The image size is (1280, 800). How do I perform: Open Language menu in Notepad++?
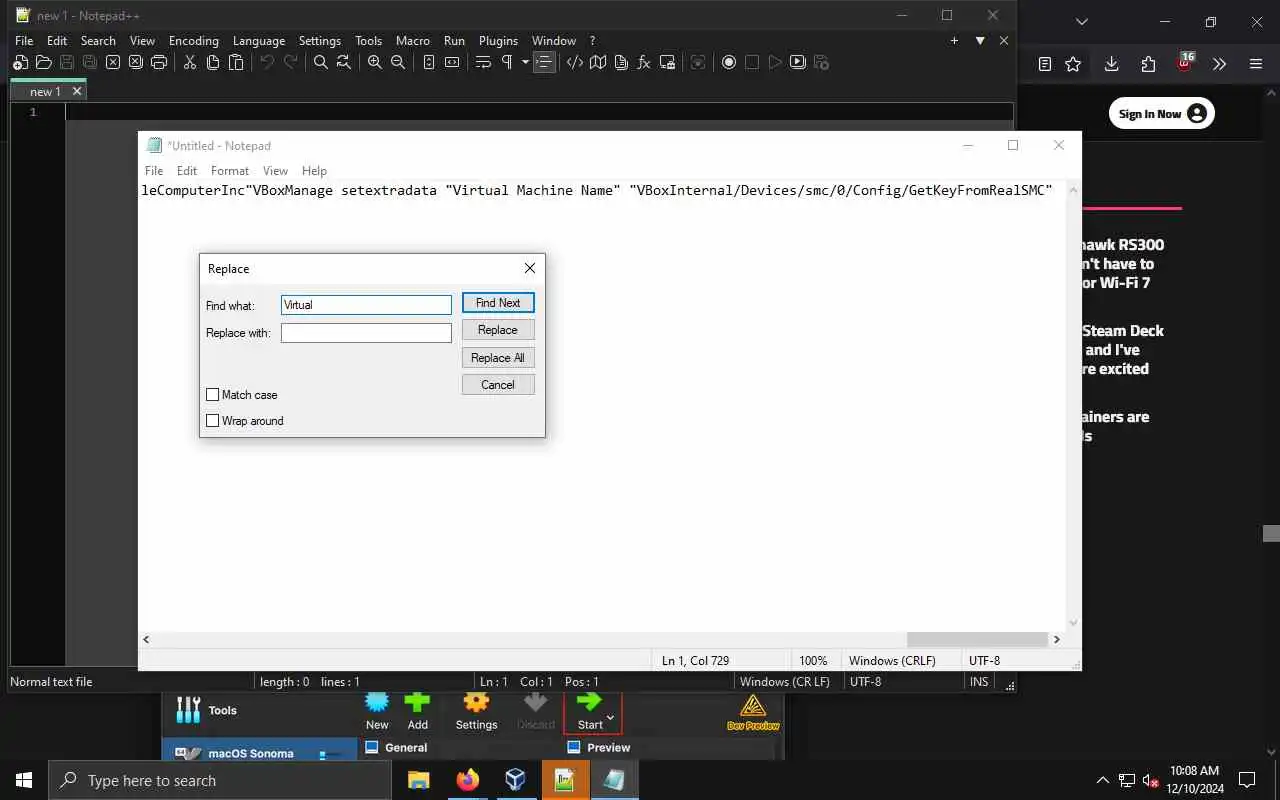point(259,41)
